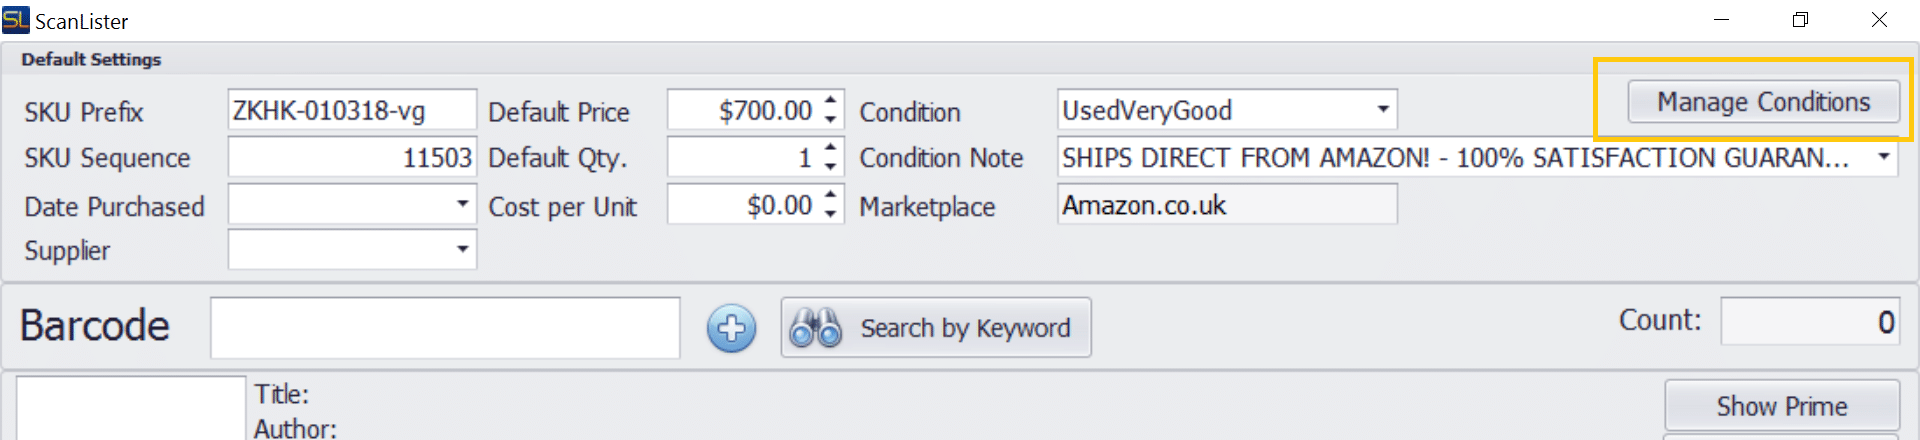The width and height of the screenshot is (1920, 440).
Task: Click the blue plus add barcode icon
Action: (731, 328)
